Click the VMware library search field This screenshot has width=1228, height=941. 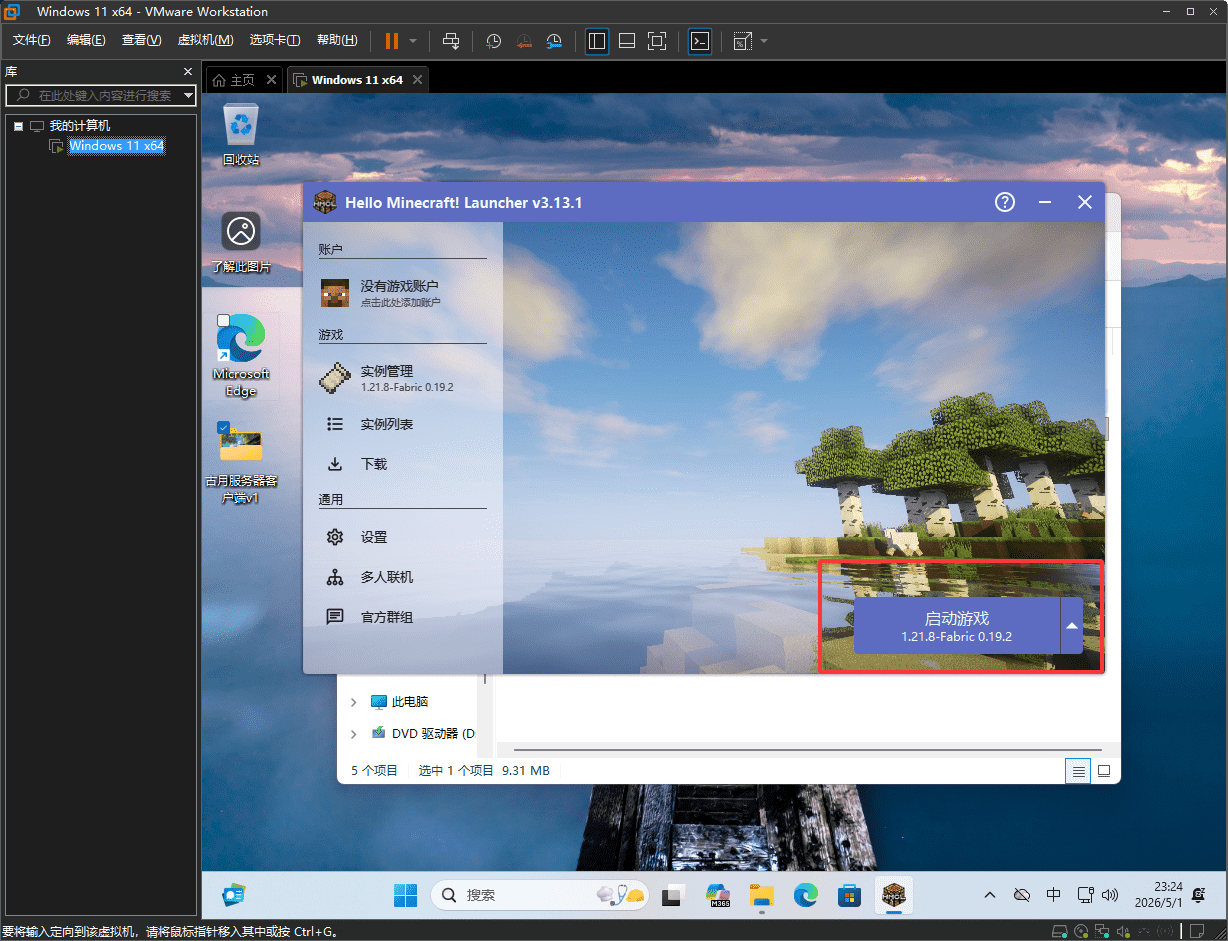tap(100, 95)
